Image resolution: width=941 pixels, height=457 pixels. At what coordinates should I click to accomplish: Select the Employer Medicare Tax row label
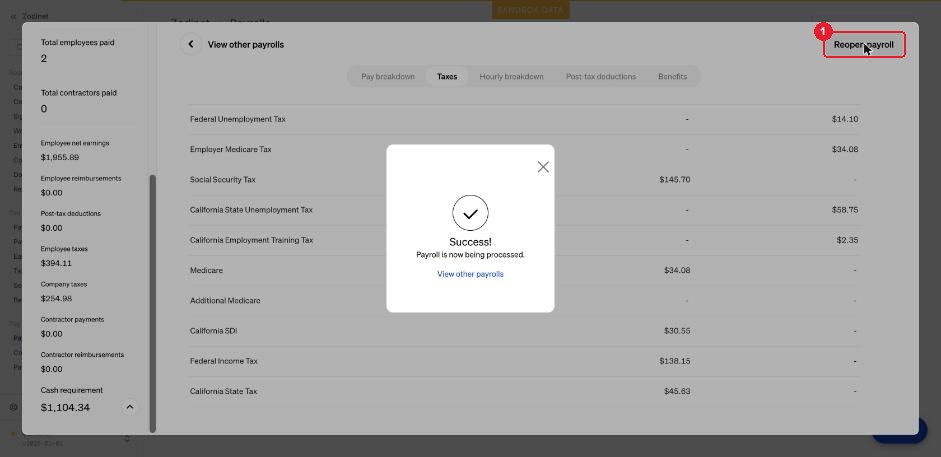230,149
